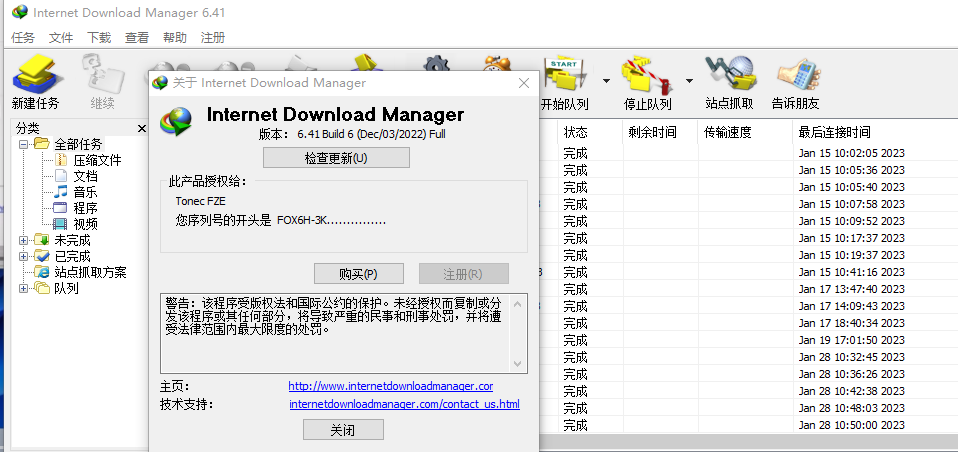Open the 开始队列 dropdown arrow
958x452 pixels.
pyautogui.click(x=606, y=81)
